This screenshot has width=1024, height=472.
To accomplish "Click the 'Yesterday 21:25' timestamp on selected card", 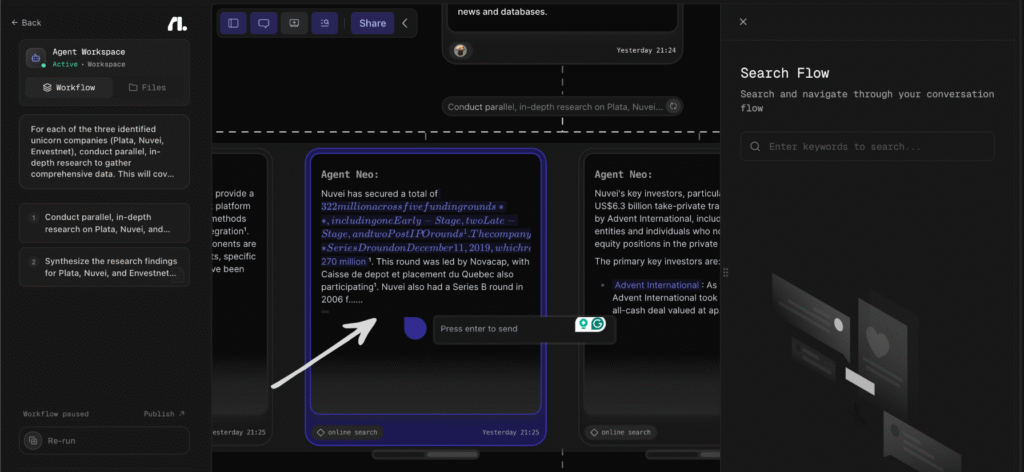I will pos(511,432).
